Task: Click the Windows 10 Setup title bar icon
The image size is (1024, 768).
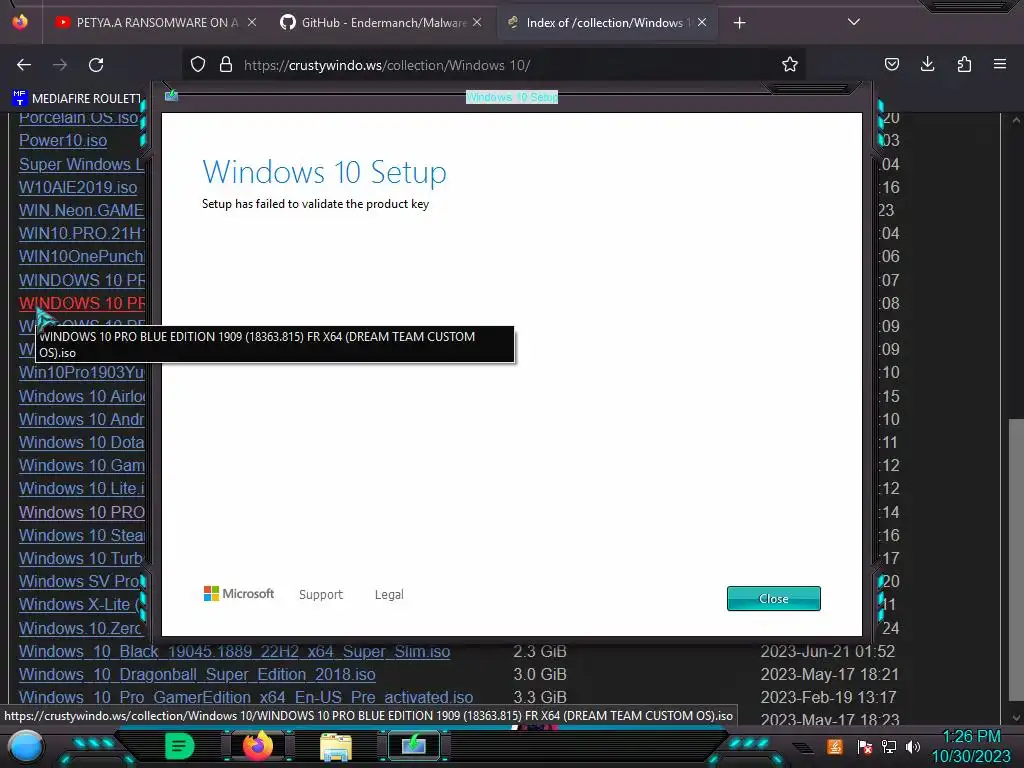Action: click(171, 96)
